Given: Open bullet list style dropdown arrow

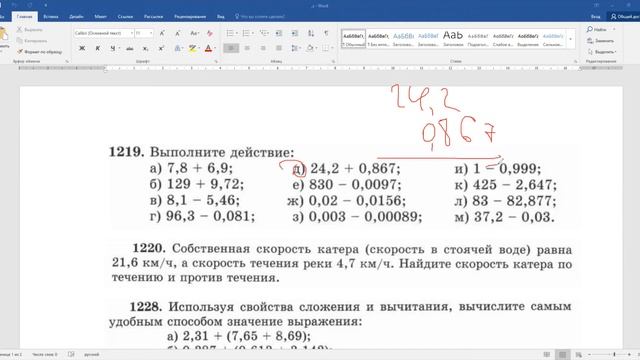Looking at the screenshot, I should [x=236, y=33].
